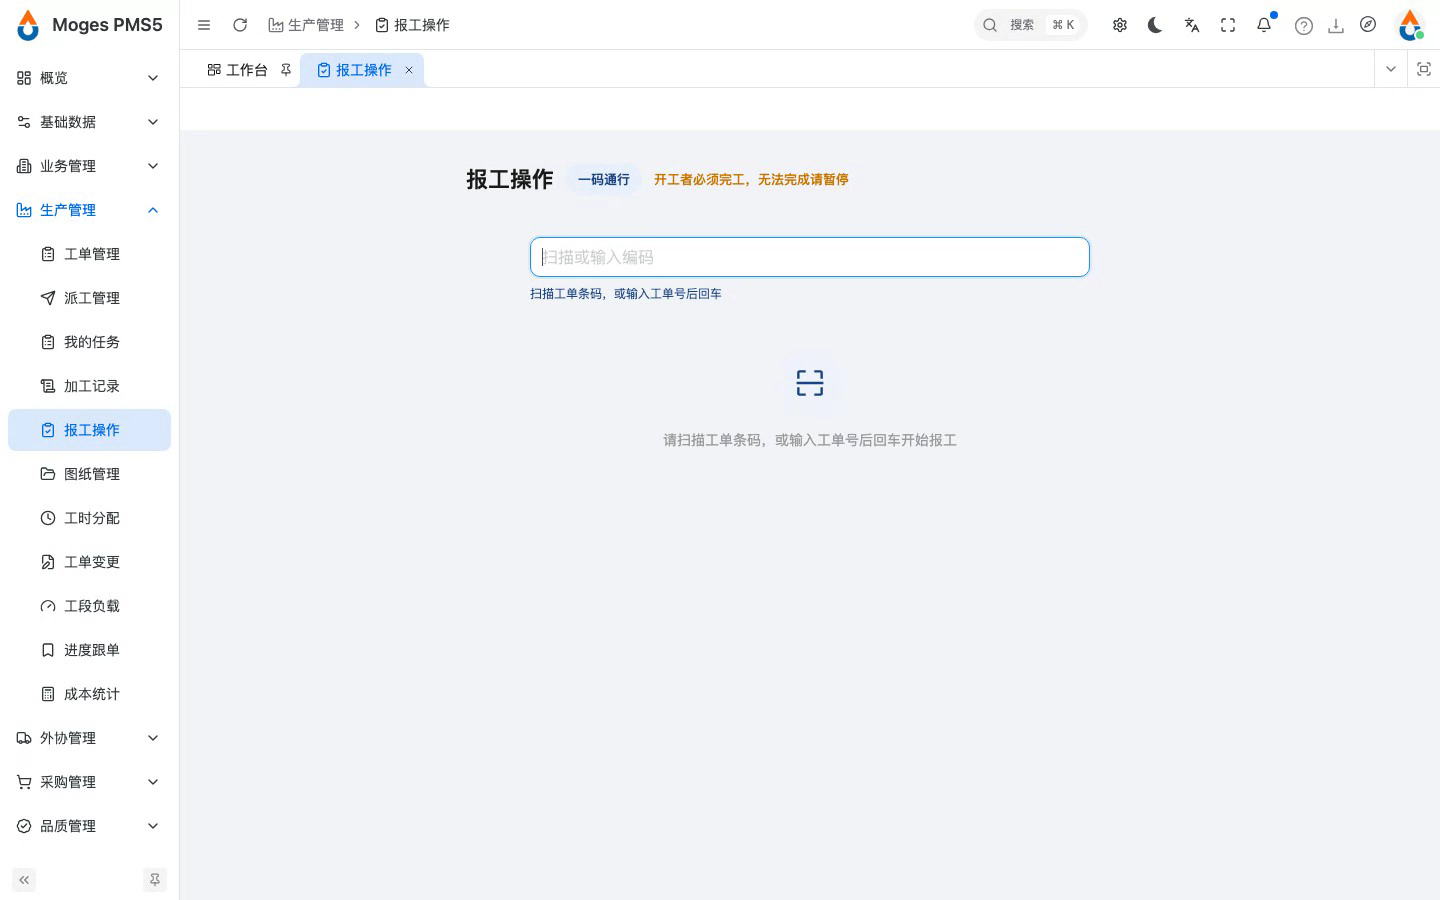Open 工单变更 in the sidebar
Screen dimensions: 1440x900
coord(89,562)
